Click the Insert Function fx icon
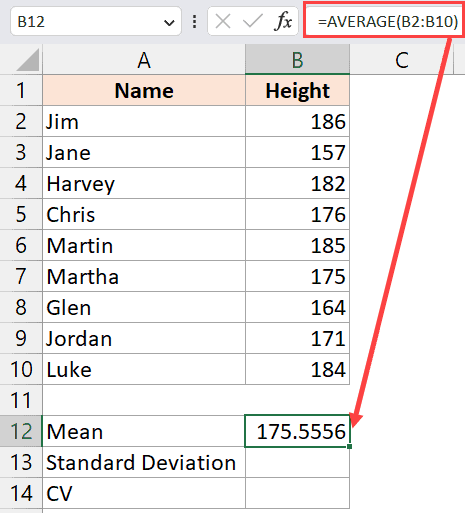Screen dimensions: 465x513 (x=283, y=22)
